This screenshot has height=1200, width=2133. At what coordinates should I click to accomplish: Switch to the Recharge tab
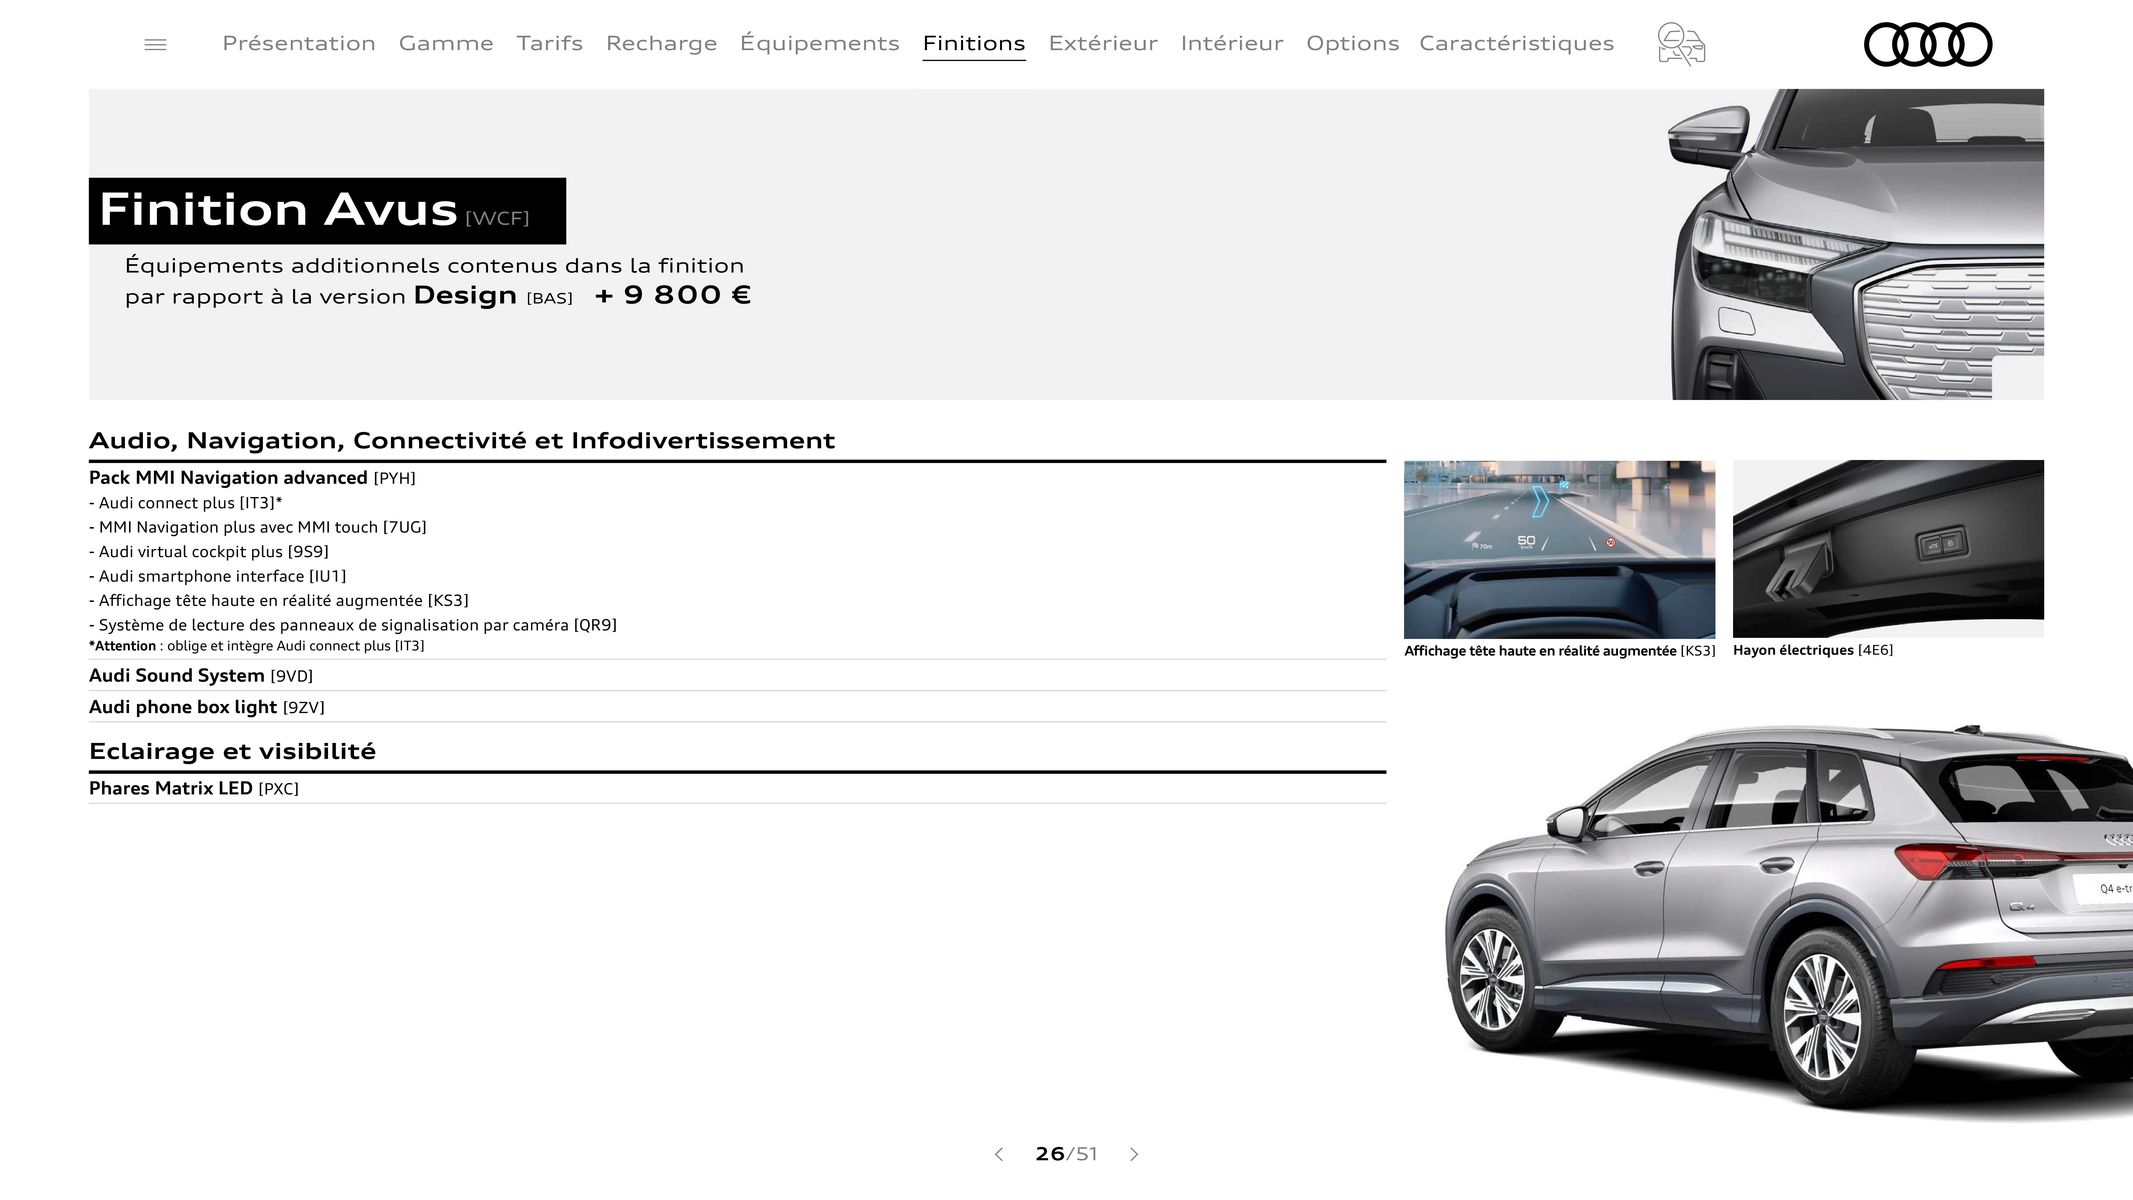(662, 43)
